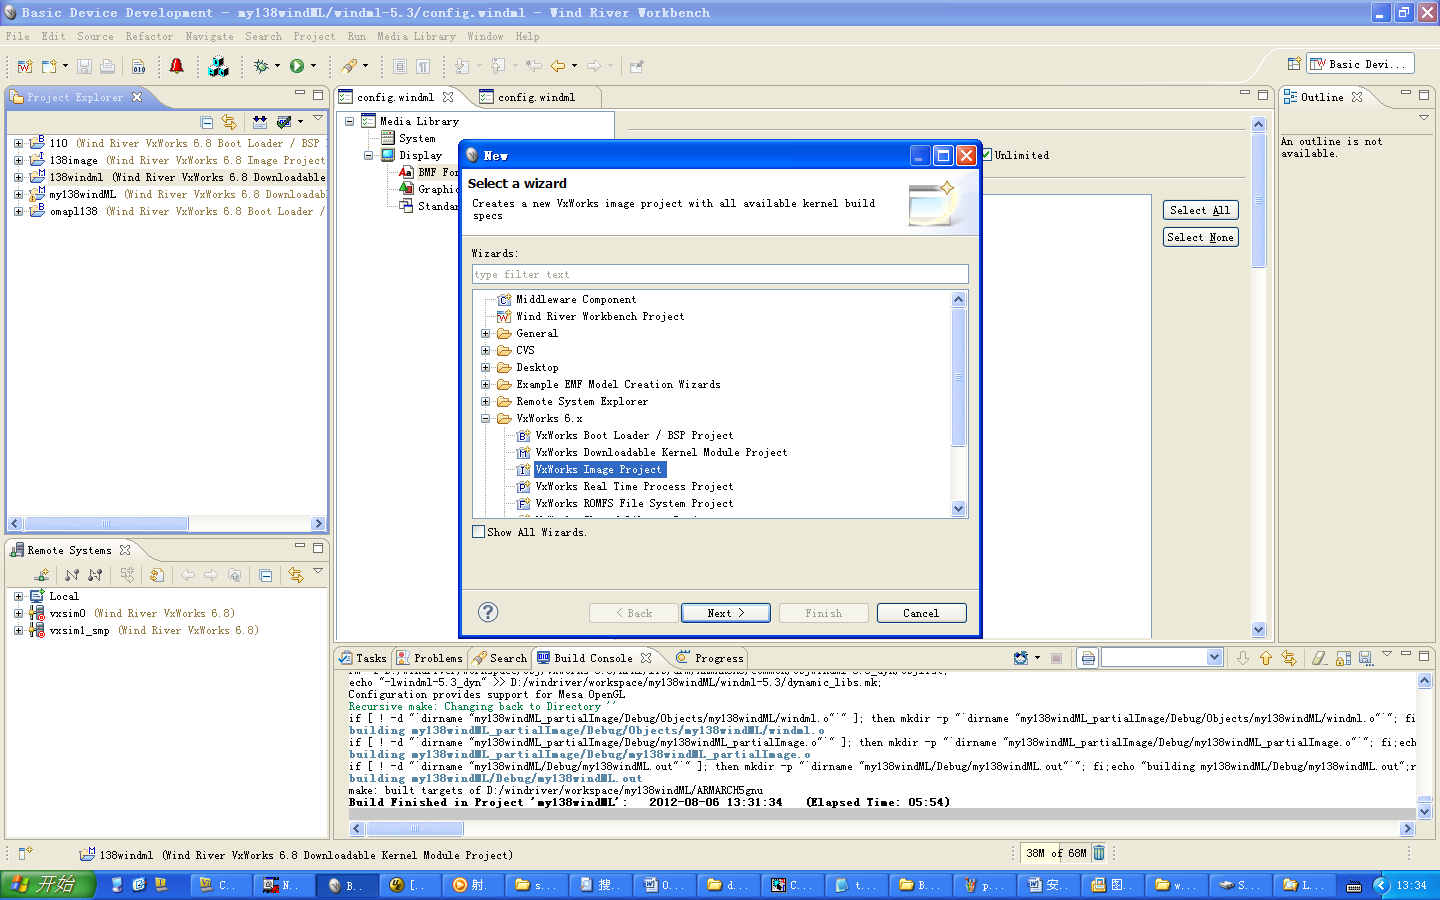Close the Project Explorer view tab
1440x900 pixels.
[137, 97]
